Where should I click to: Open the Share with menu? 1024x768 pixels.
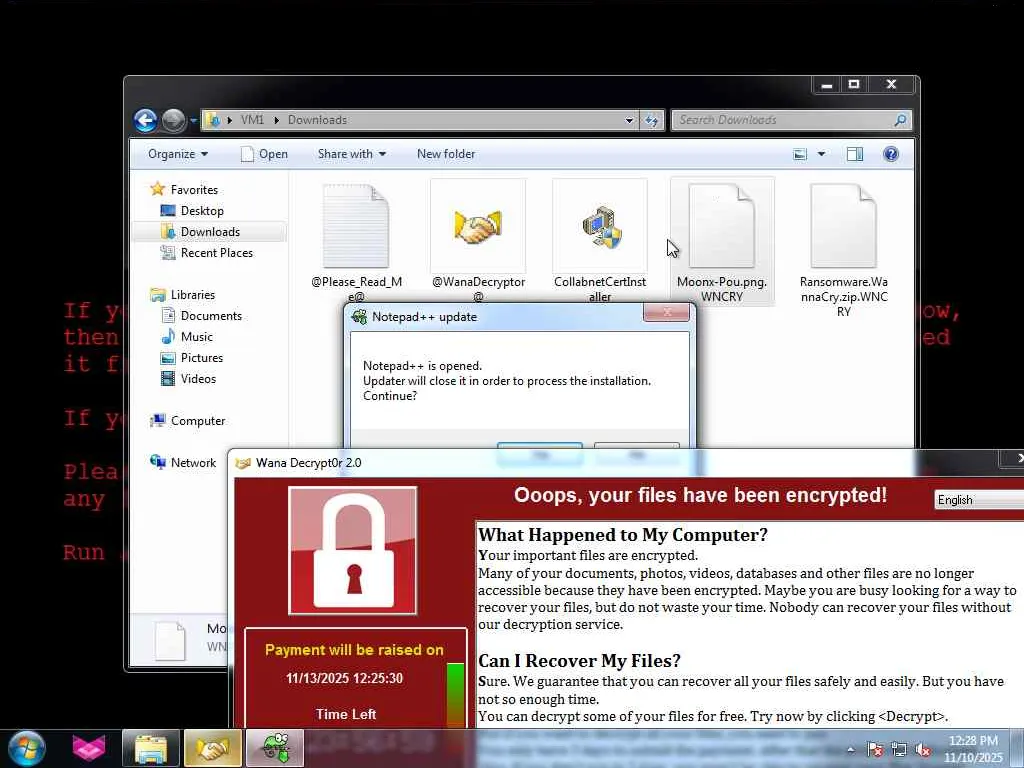pyautogui.click(x=351, y=154)
